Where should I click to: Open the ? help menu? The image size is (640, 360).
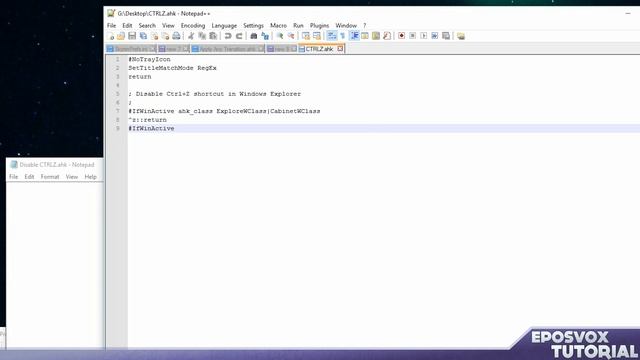(x=364, y=25)
